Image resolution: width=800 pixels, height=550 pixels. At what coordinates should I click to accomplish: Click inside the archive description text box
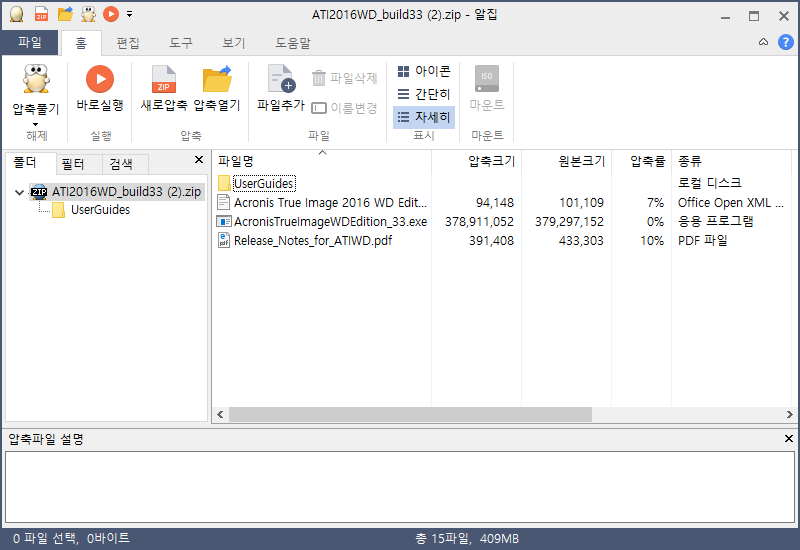pyautogui.click(x=400, y=487)
